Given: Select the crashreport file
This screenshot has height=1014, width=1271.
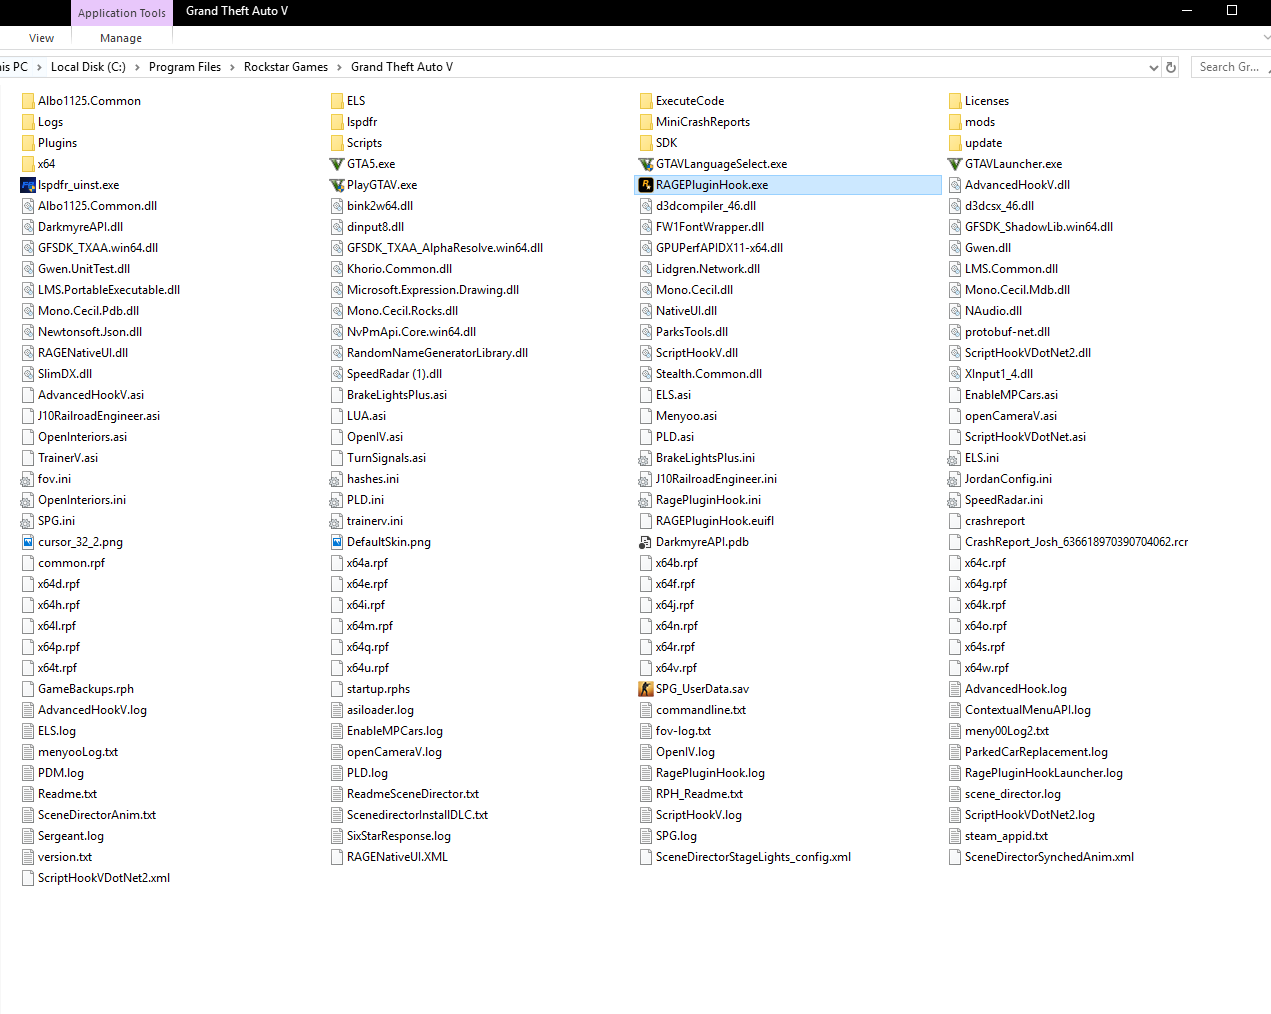Looking at the screenshot, I should (x=994, y=521).
